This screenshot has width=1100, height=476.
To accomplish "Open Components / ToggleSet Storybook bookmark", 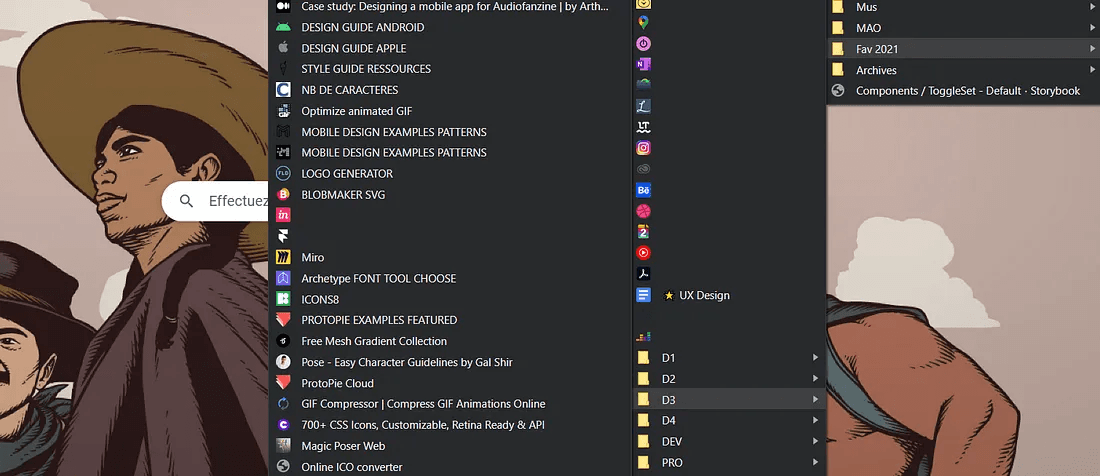I will click(x=963, y=91).
